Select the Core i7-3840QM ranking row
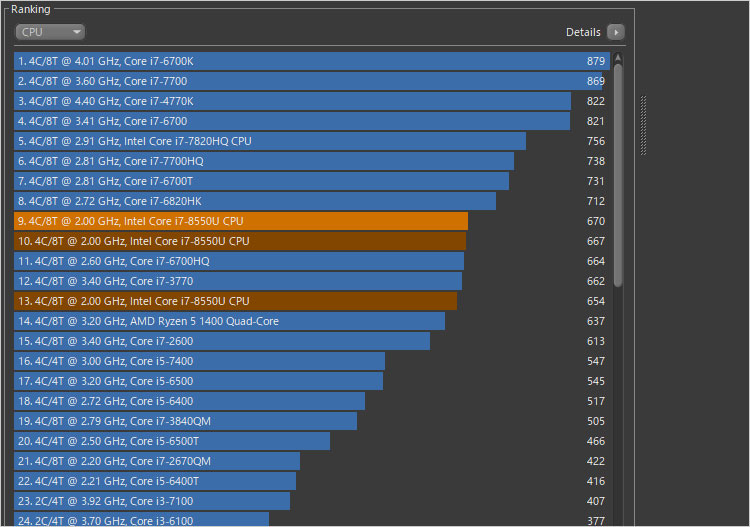This screenshot has width=750, height=527. pos(312,421)
